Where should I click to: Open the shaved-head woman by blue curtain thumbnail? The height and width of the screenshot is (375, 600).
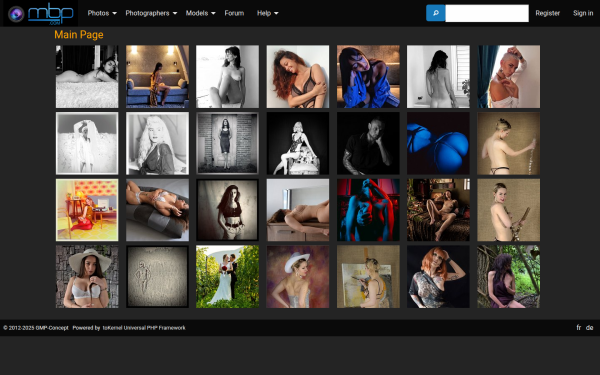pos(509,77)
